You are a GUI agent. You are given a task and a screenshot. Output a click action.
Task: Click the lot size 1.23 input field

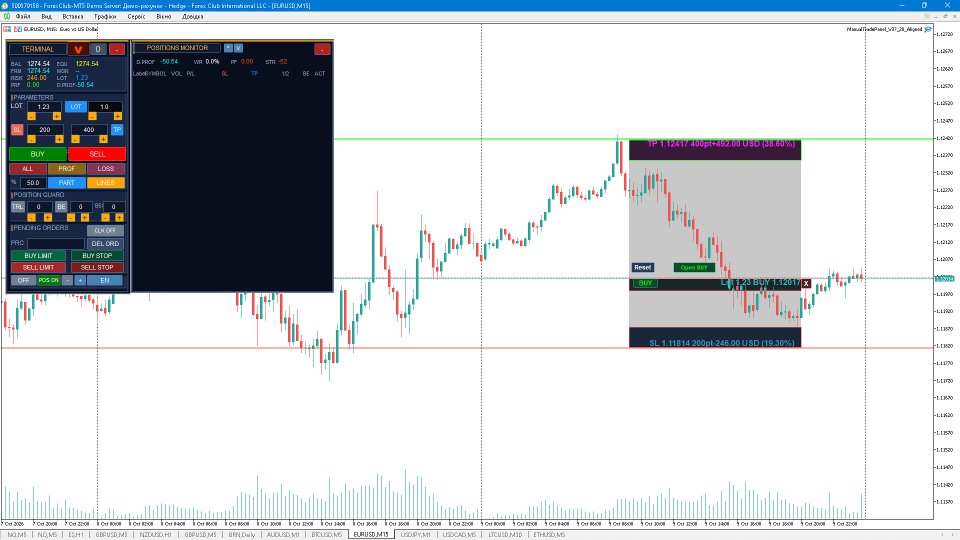[43, 107]
